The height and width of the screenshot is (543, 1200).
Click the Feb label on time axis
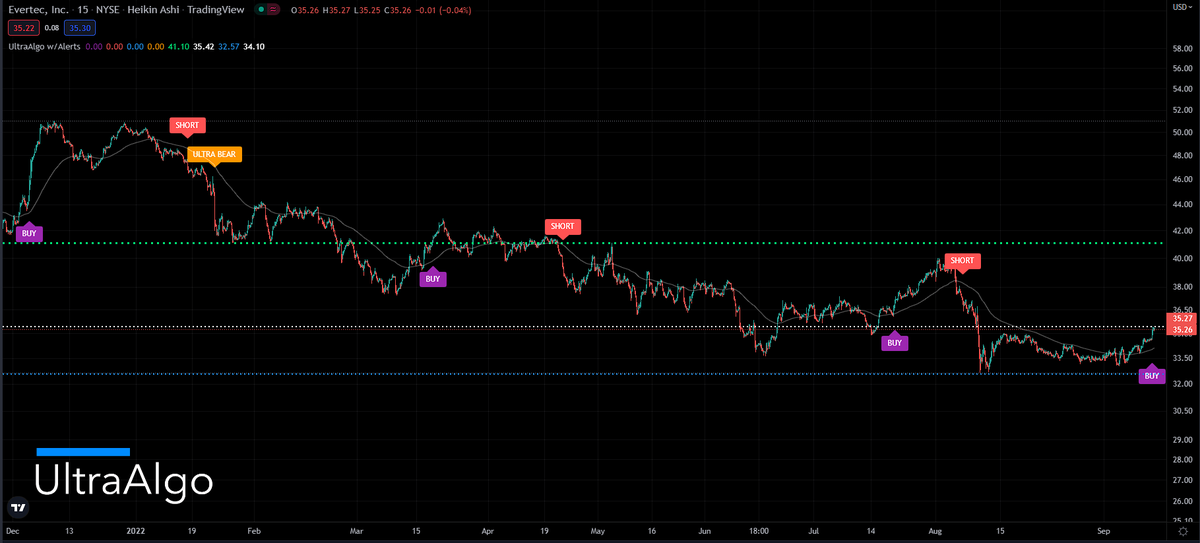253,533
